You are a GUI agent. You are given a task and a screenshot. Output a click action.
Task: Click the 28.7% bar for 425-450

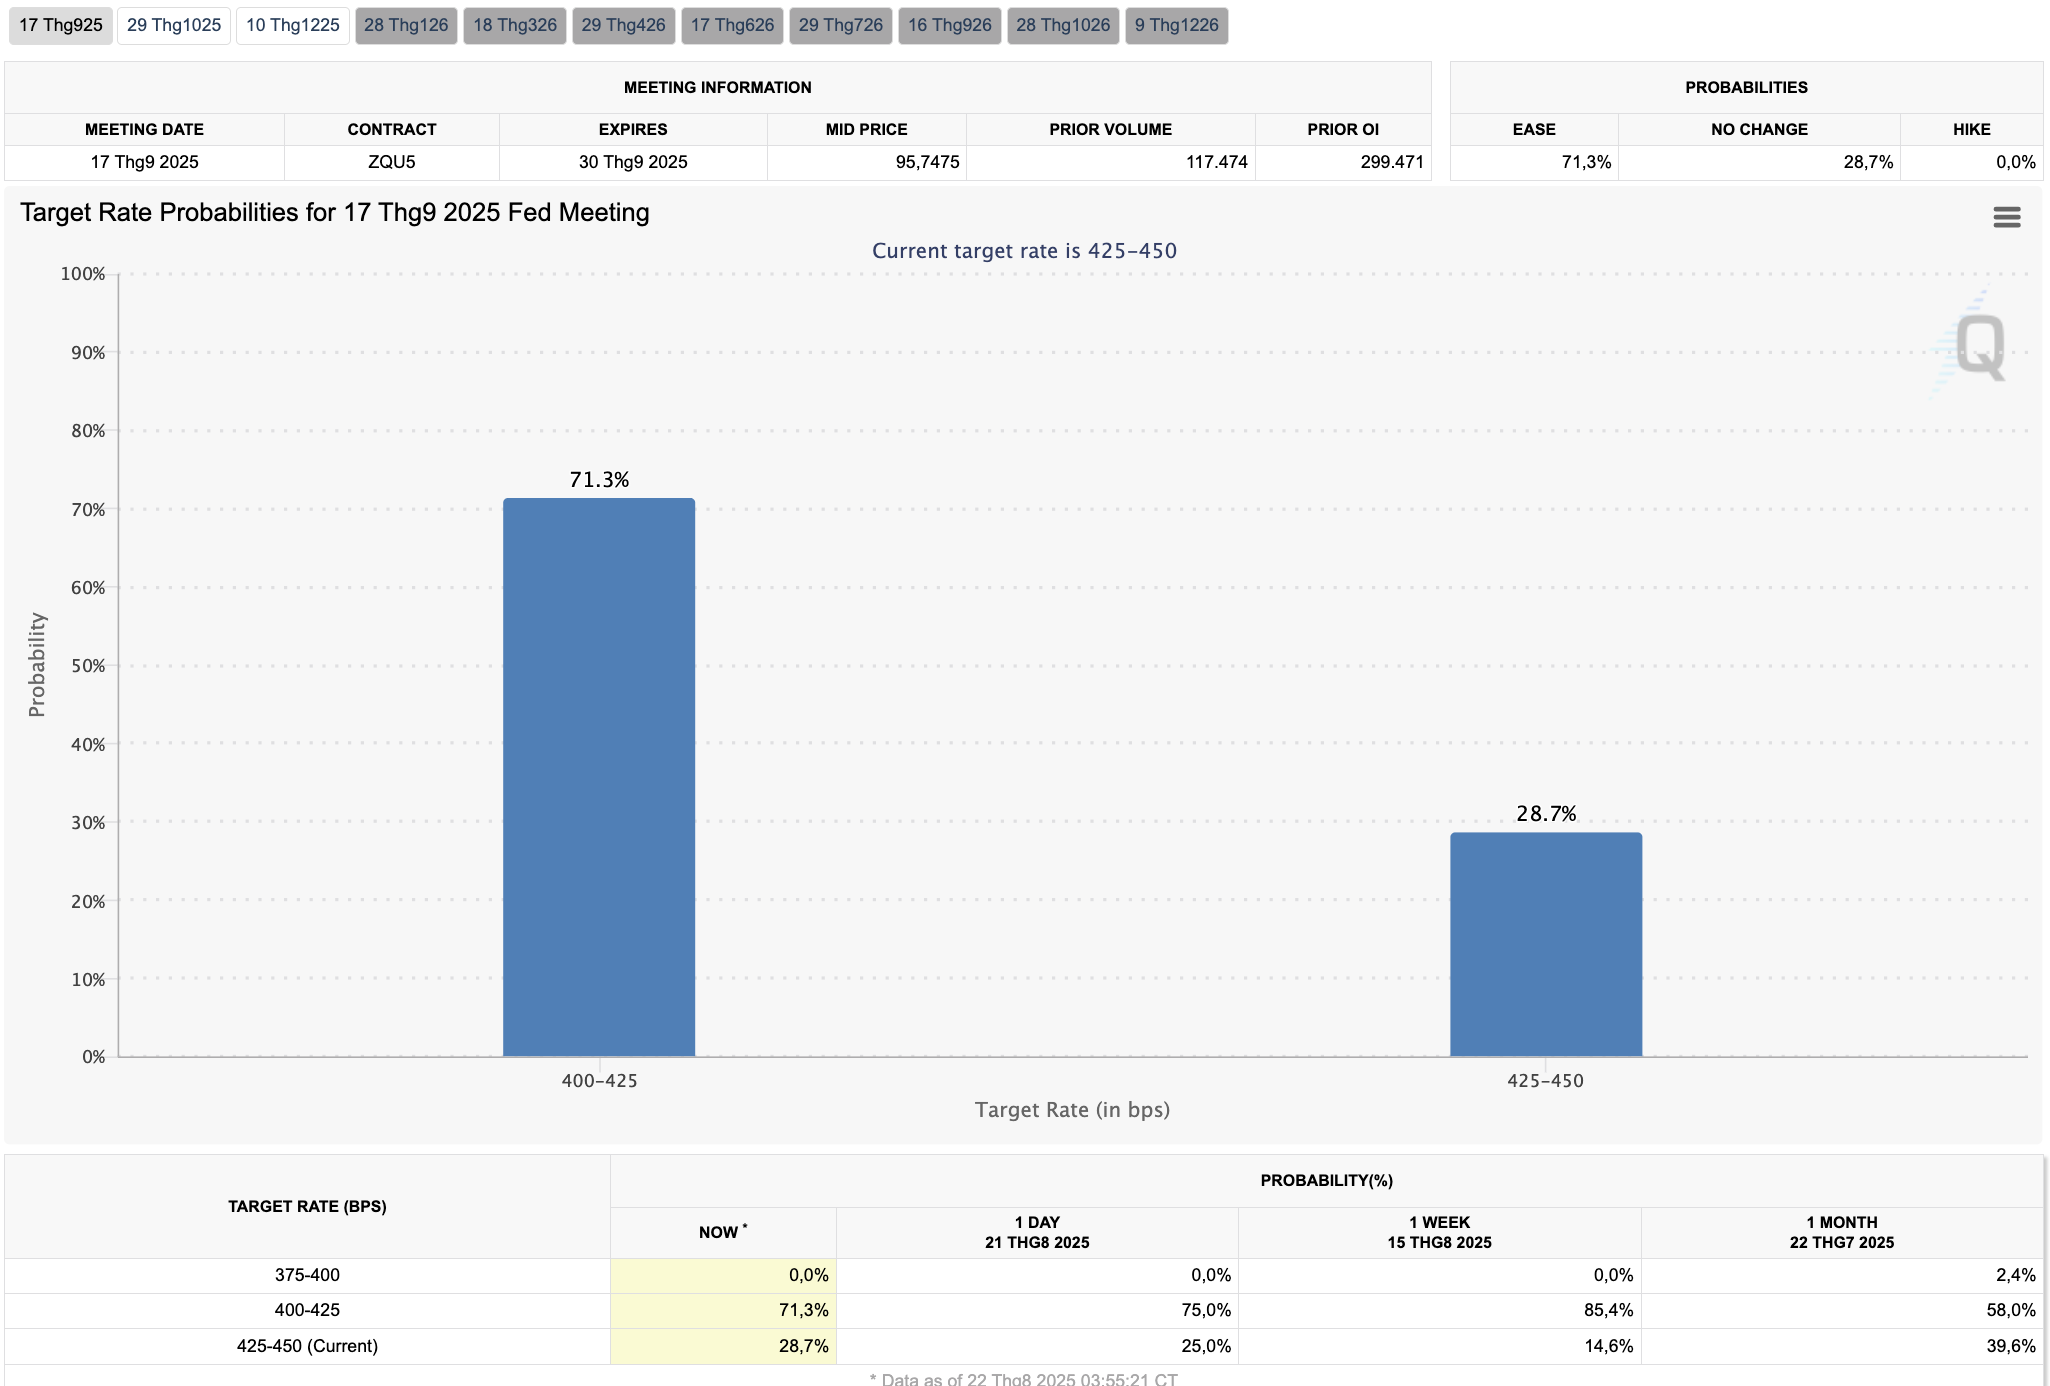click(1546, 944)
